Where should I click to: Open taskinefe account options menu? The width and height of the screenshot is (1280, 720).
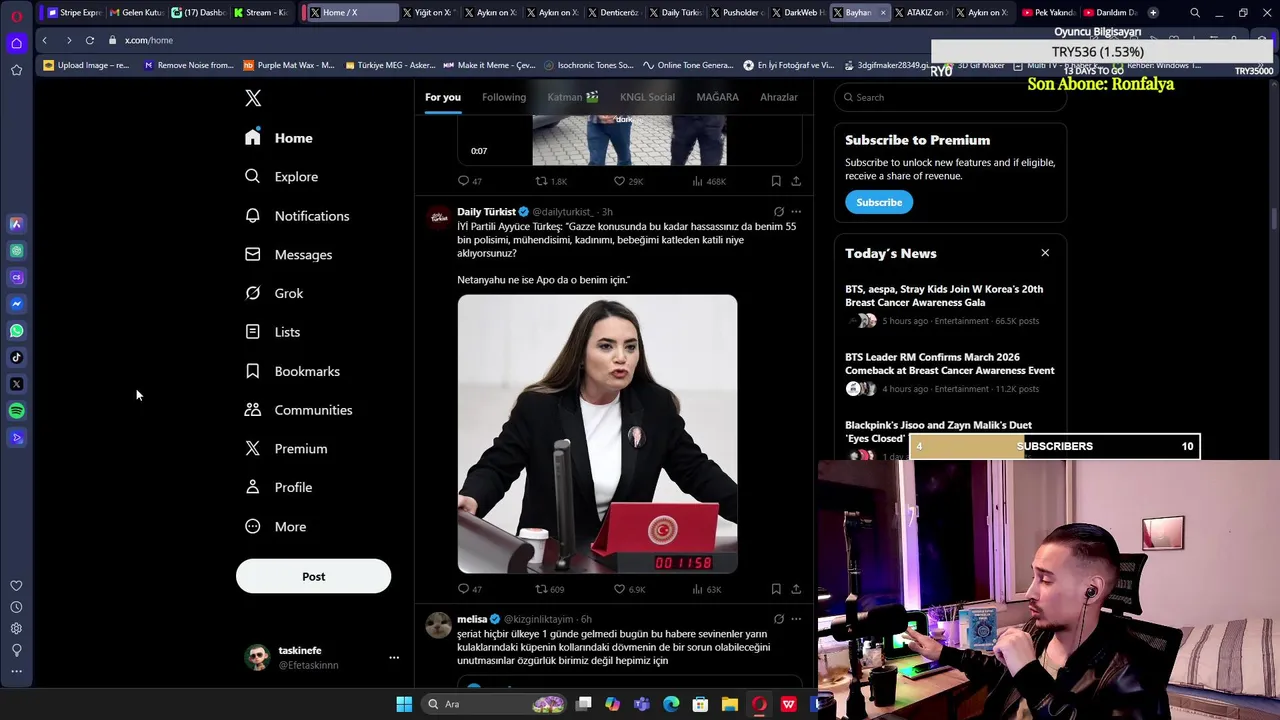tap(394, 657)
